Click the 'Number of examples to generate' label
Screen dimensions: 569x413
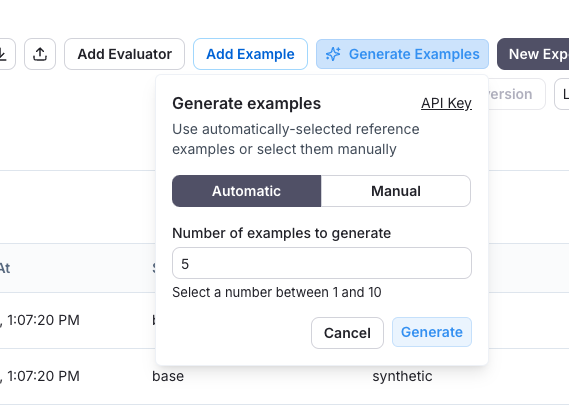point(282,233)
